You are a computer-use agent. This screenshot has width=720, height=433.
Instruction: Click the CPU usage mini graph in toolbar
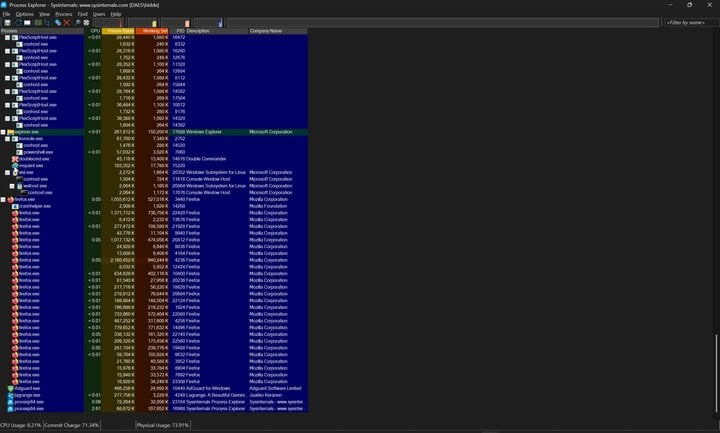pyautogui.click(x=109, y=22)
